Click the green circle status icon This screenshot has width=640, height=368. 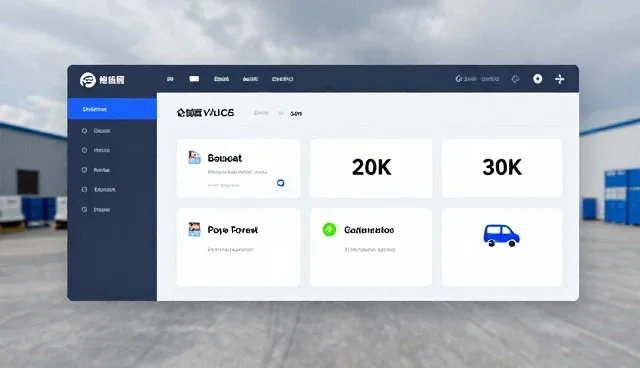coord(329,230)
